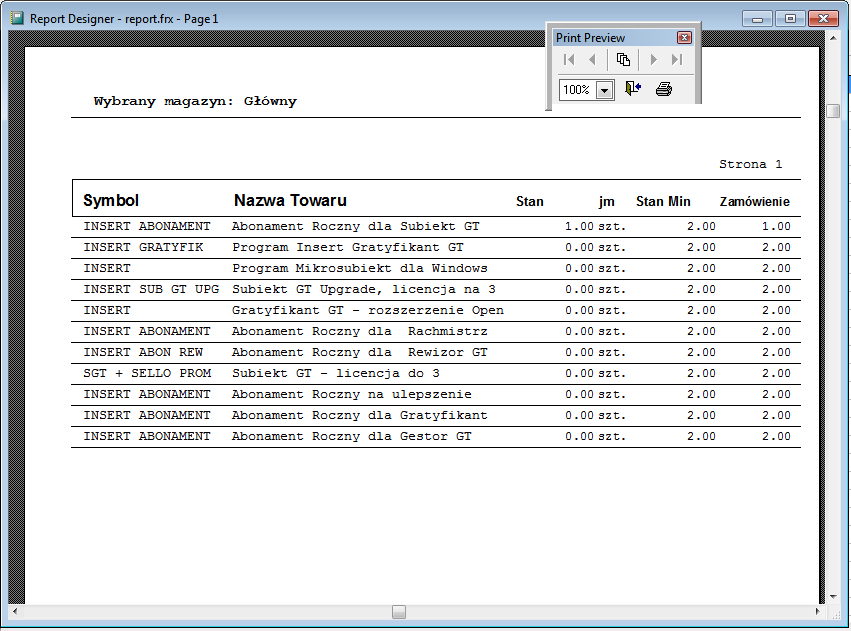Click the vertical scrollbar thumb
Viewport: 851px width, 631px height.
833,111
